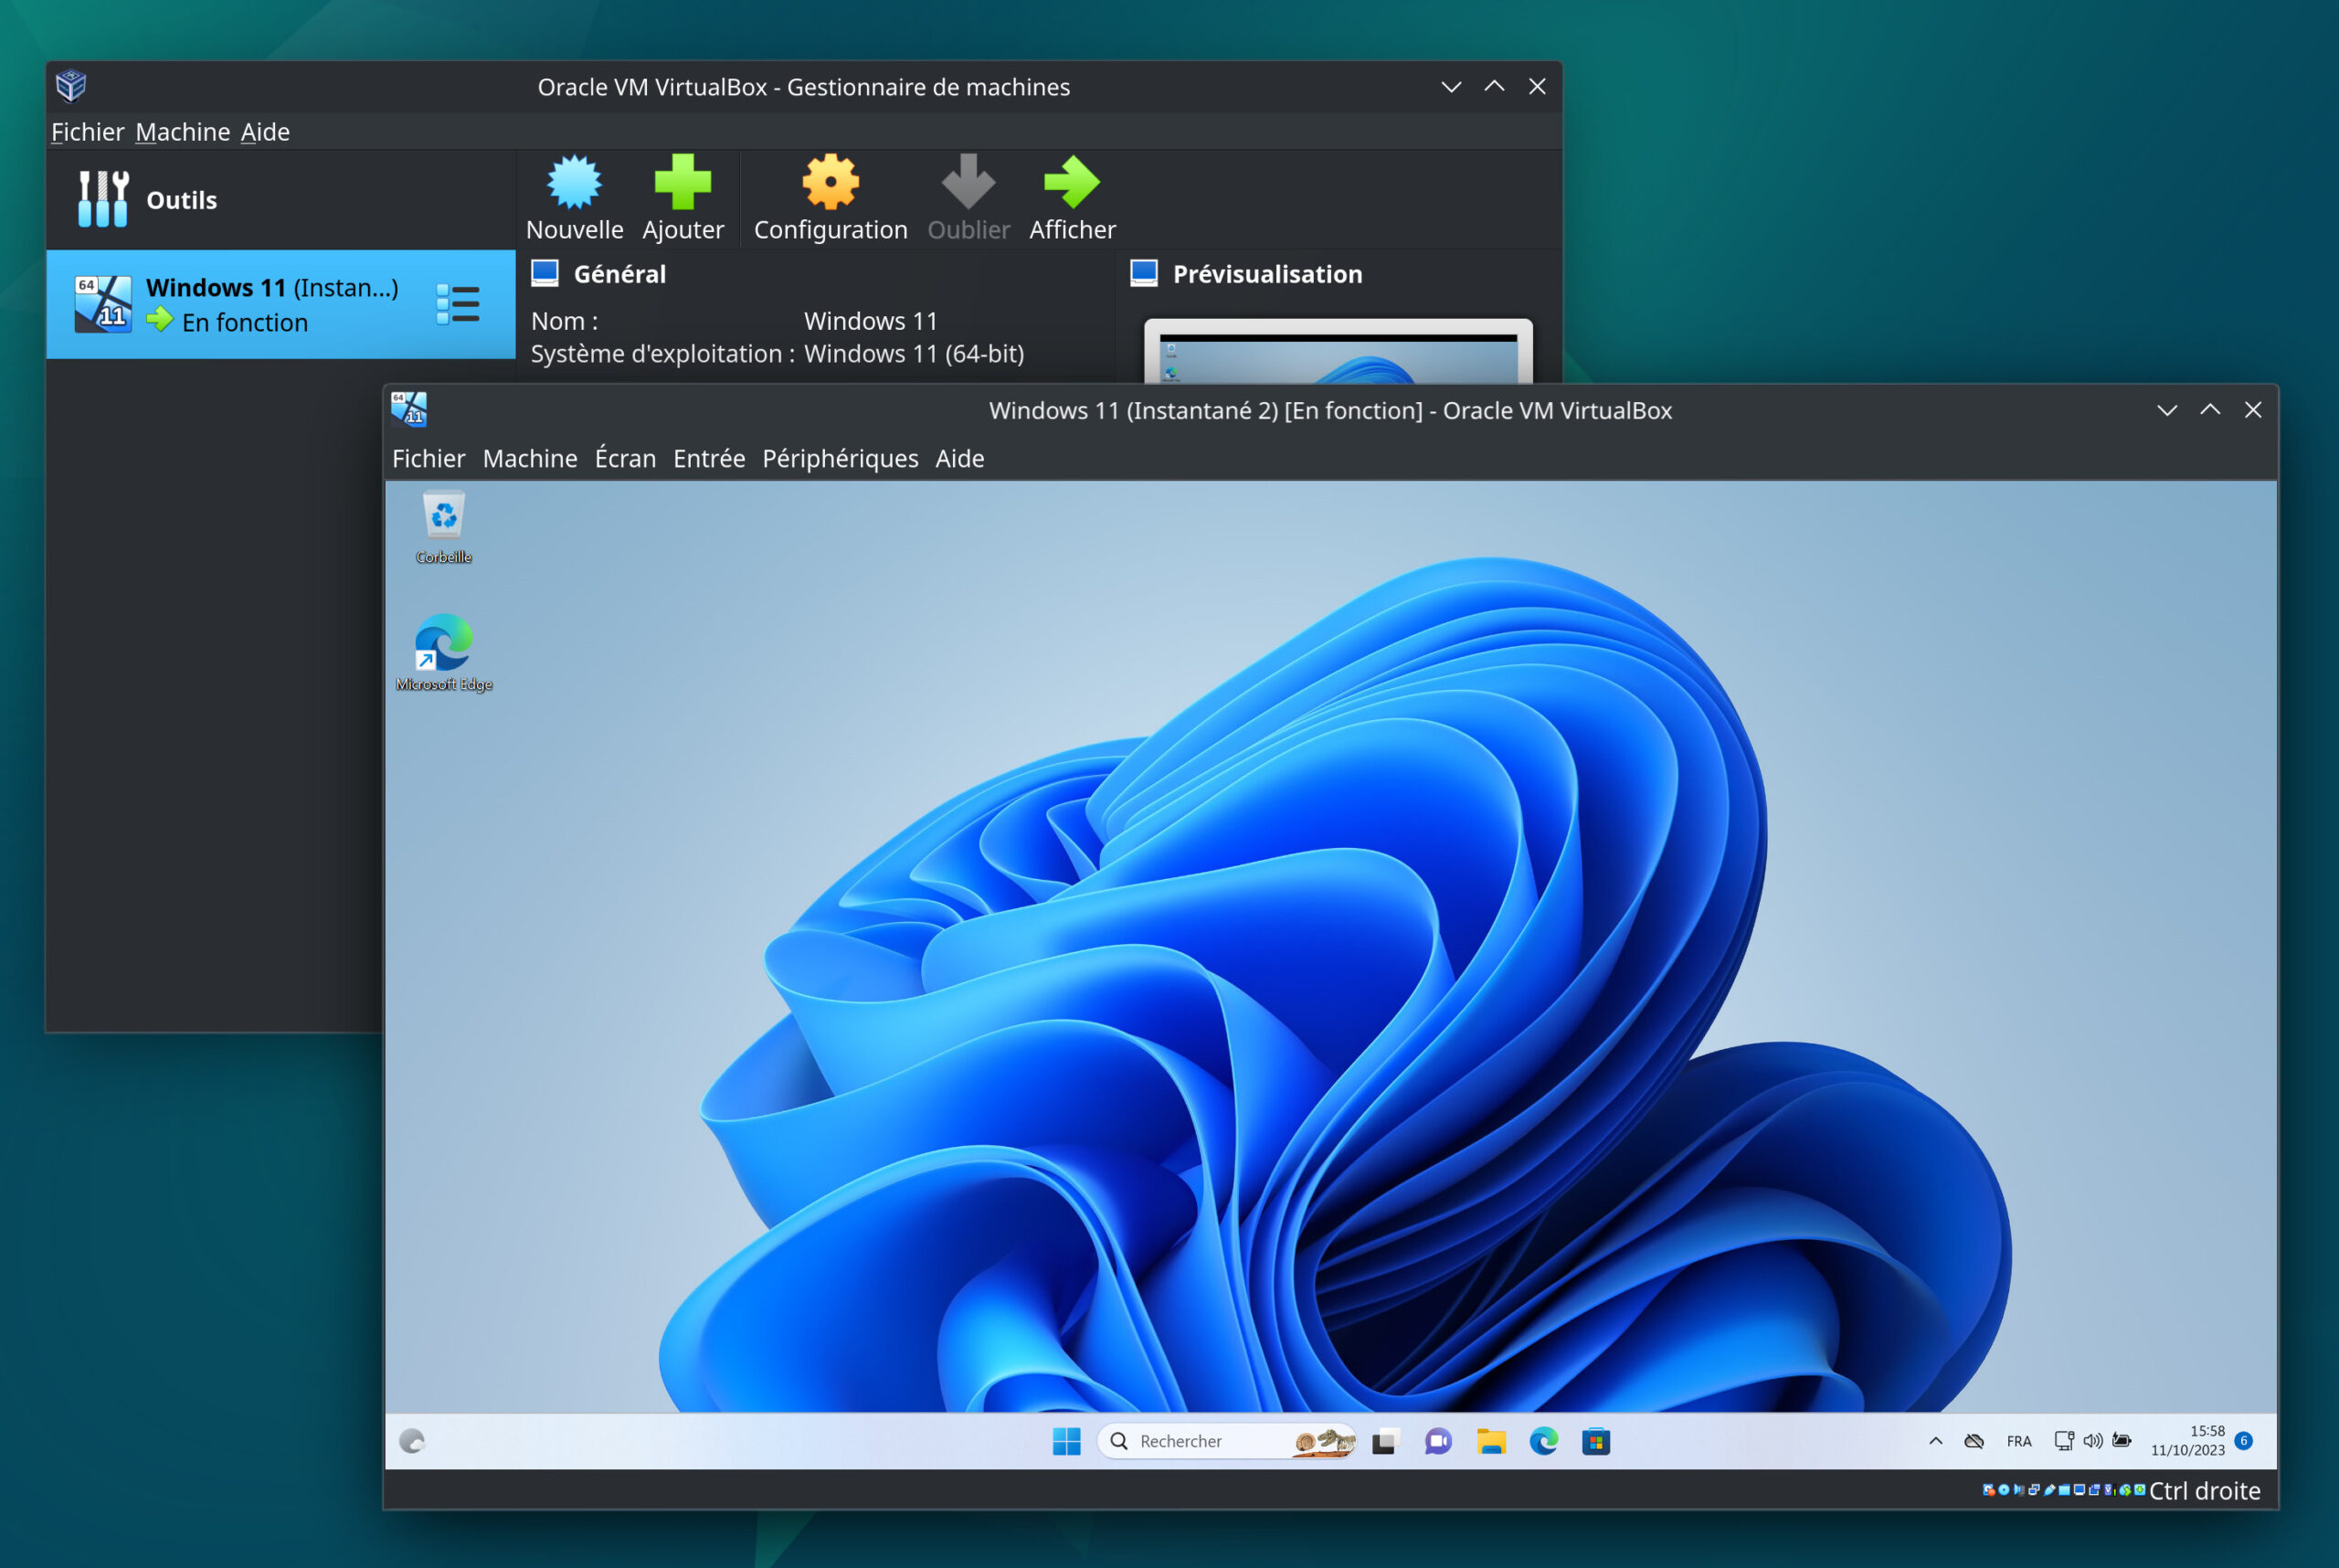The image size is (2339, 1568).
Task: Open the Entrée menu
Action: click(709, 458)
